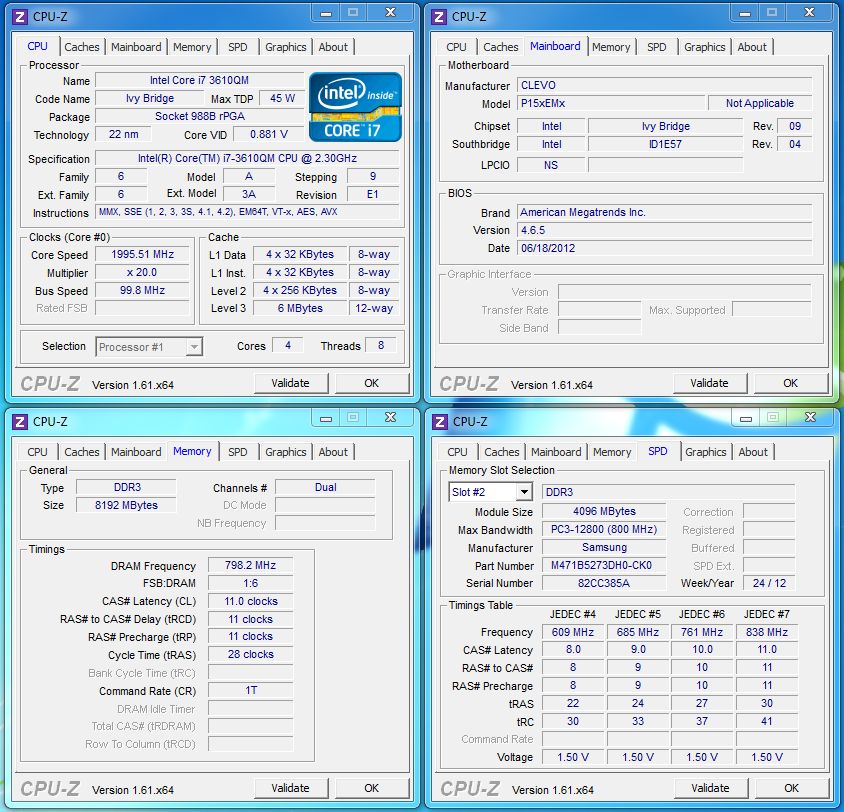844x812 pixels.
Task: Click the Cycle Time value 28 clocks
Action: 250,654
